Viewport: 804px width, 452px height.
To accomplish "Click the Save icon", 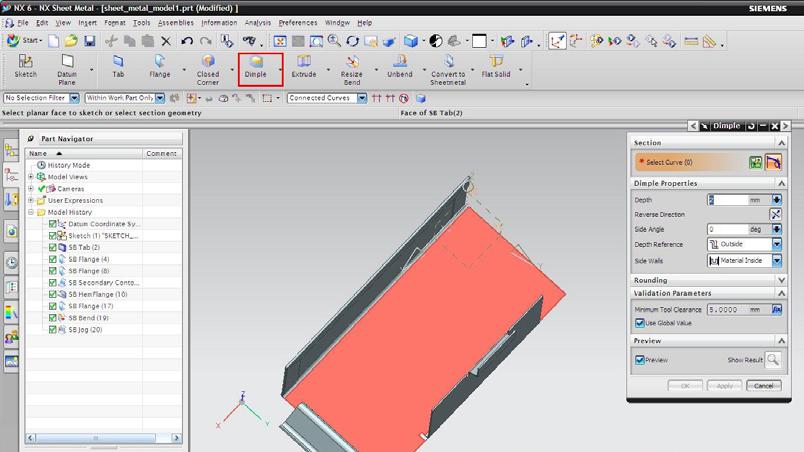I will (90, 41).
